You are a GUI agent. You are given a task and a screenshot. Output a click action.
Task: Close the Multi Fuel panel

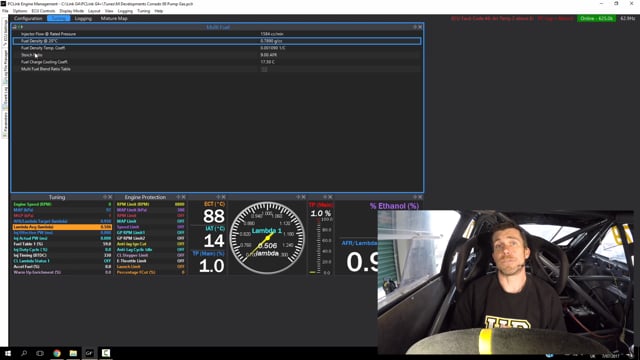coord(420,27)
